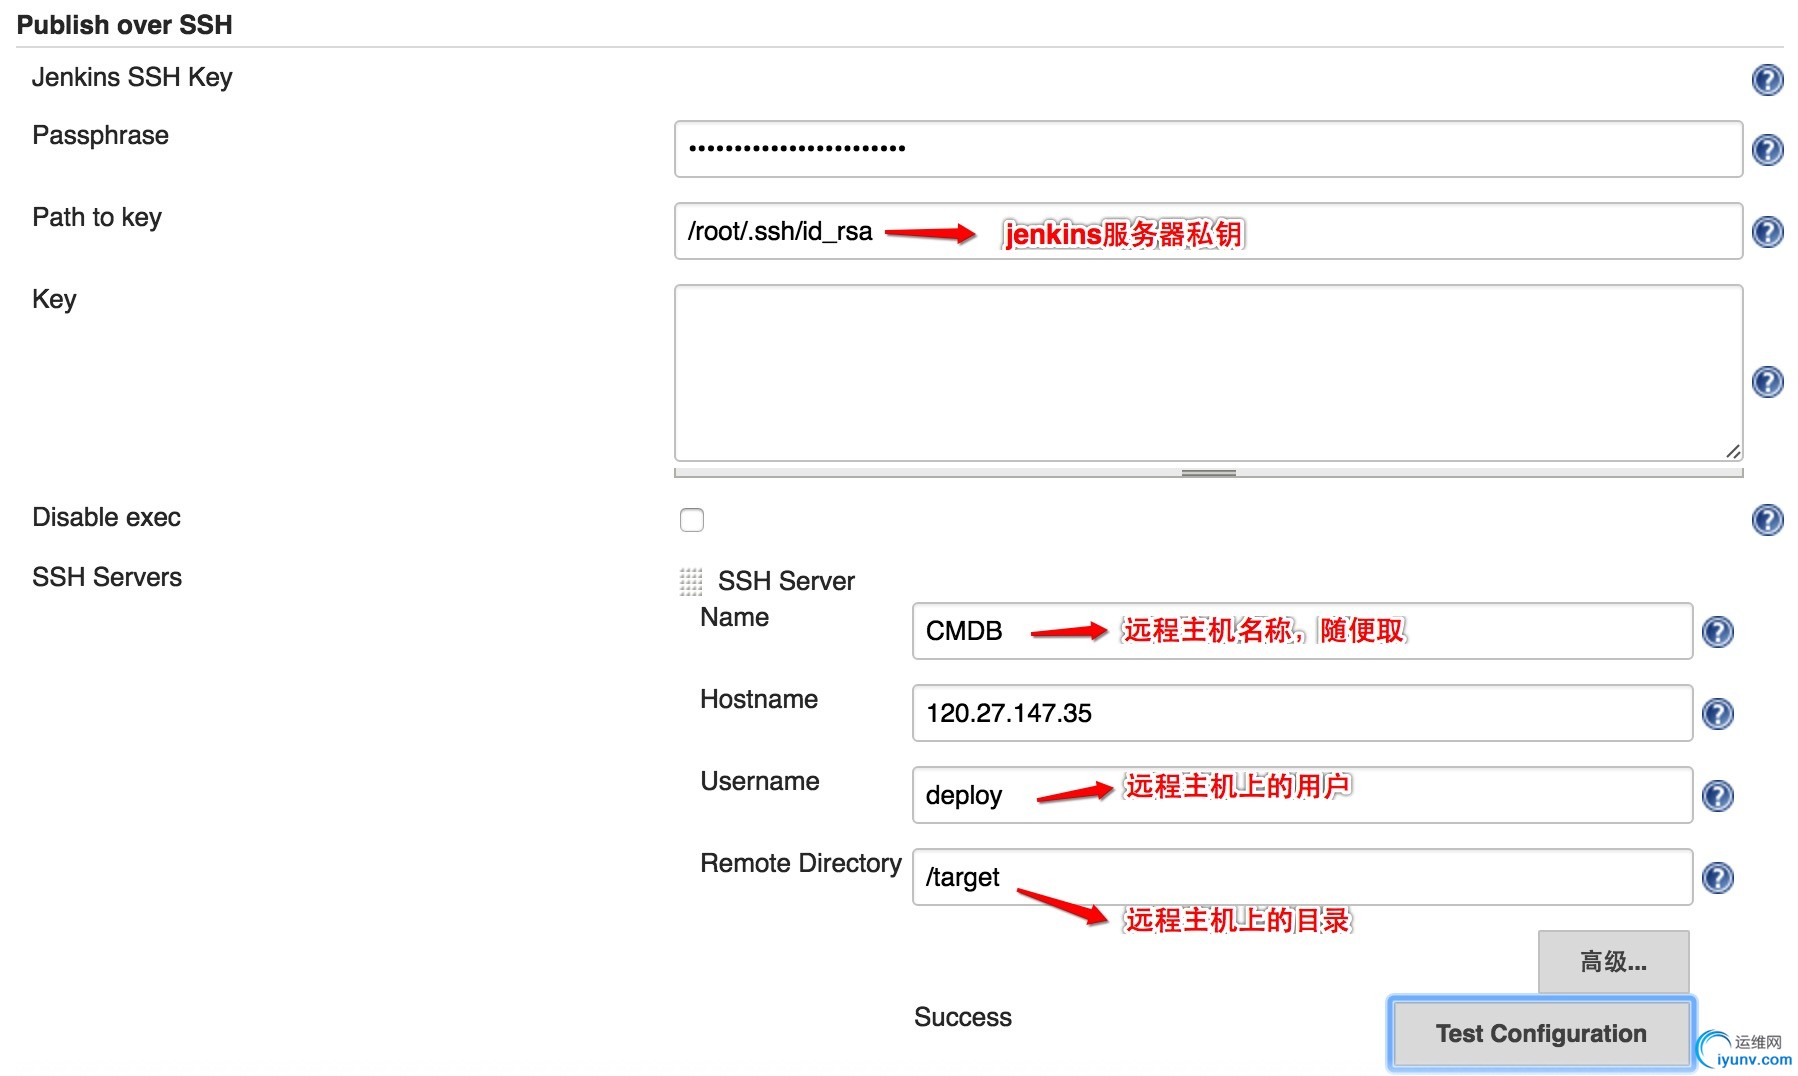Viewport: 1798px width, 1076px height.
Task: Click the Disable exec label
Action: pos(106,517)
